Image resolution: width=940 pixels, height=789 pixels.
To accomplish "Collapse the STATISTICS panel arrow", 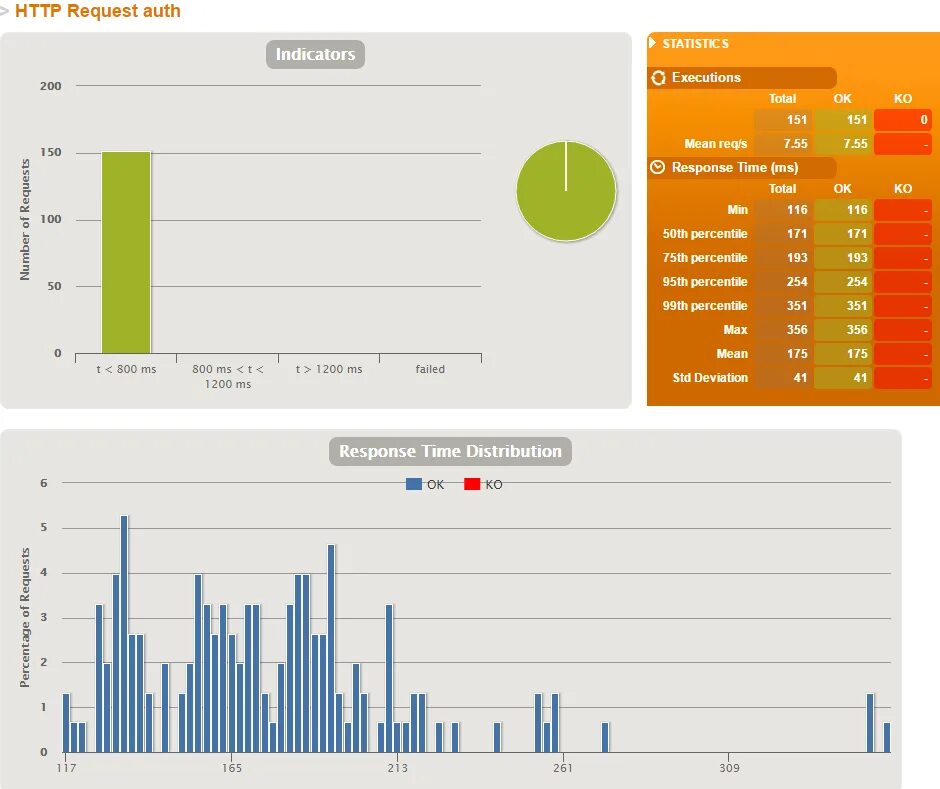I will tap(652, 43).
